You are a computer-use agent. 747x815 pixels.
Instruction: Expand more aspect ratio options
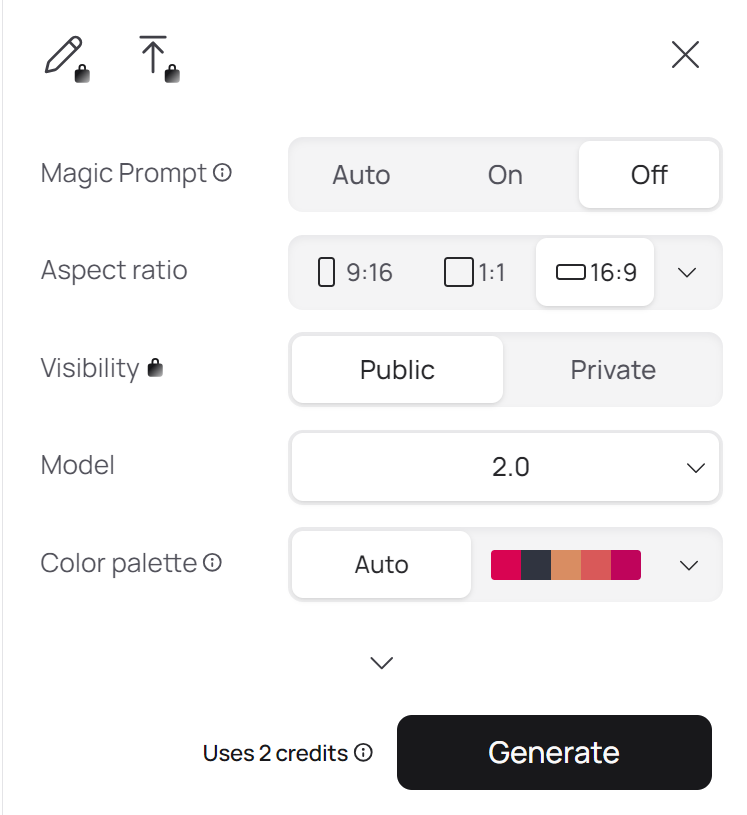click(x=687, y=272)
